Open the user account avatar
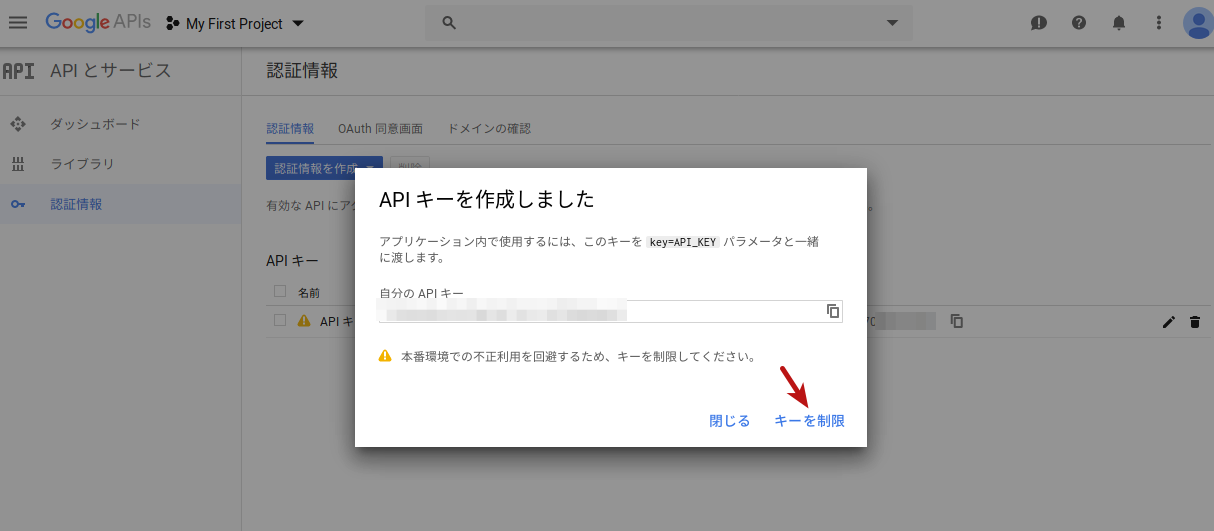Screen dimensions: 1214x531 1197,23
